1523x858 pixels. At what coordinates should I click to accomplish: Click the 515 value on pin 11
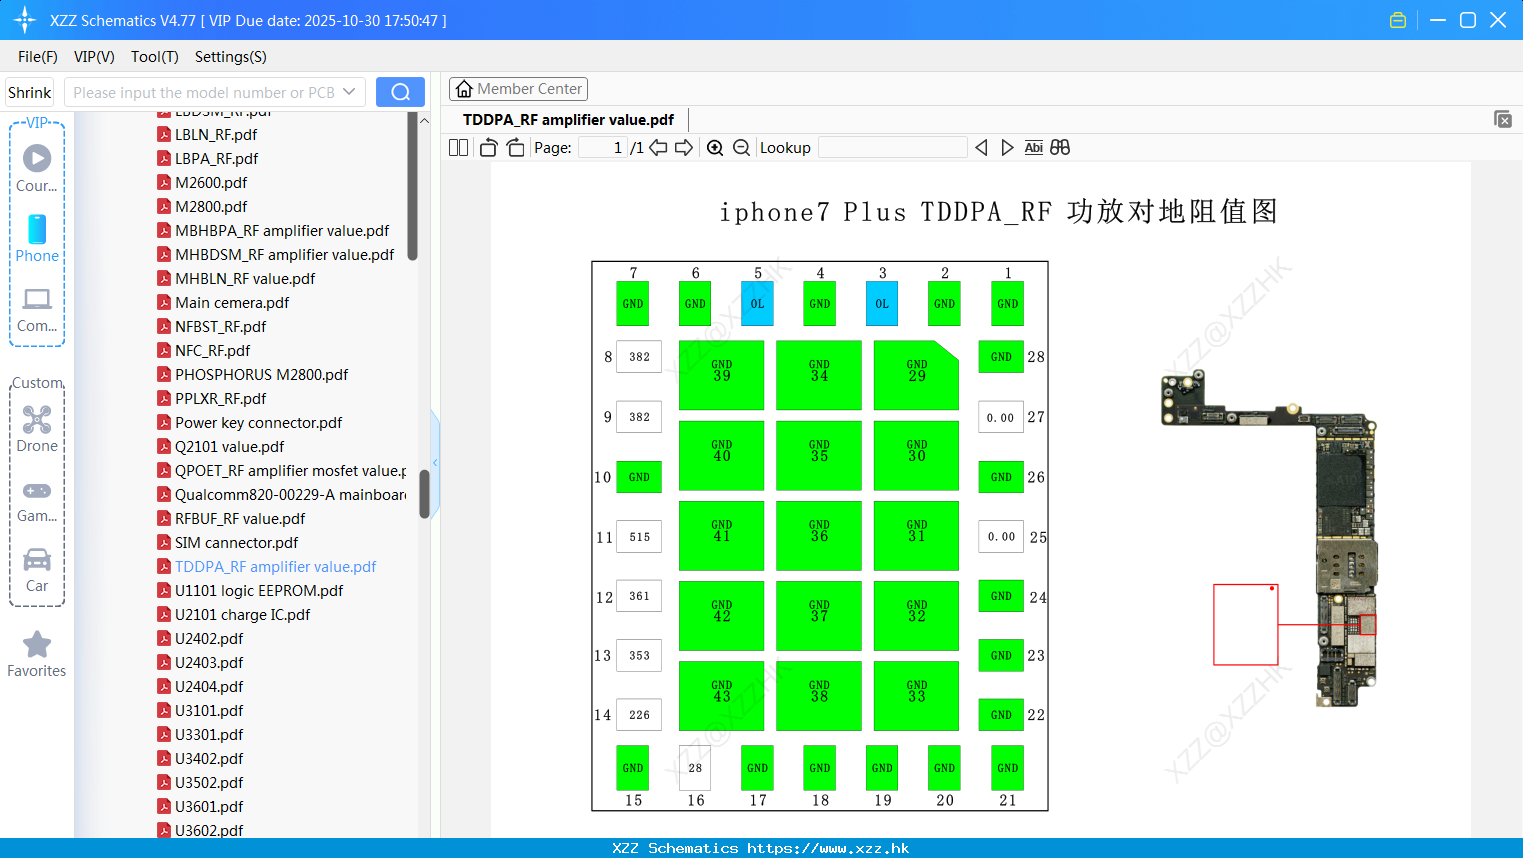(639, 537)
